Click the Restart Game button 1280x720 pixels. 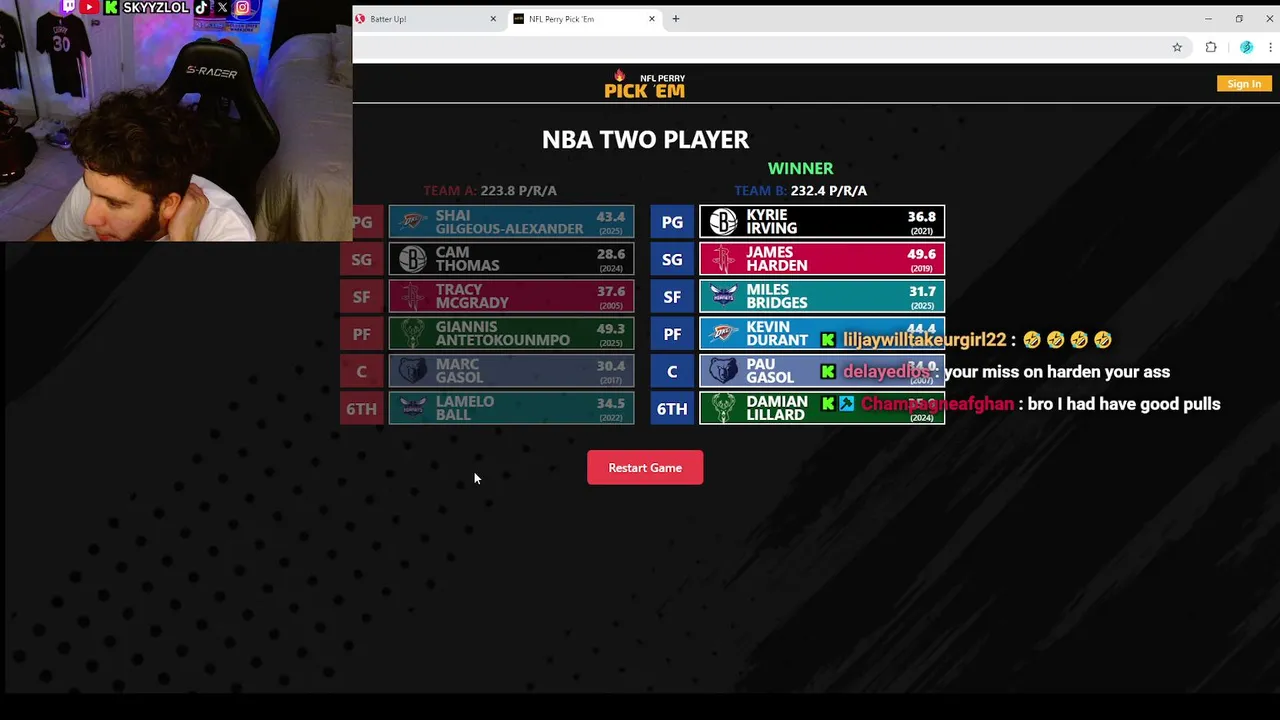[645, 468]
